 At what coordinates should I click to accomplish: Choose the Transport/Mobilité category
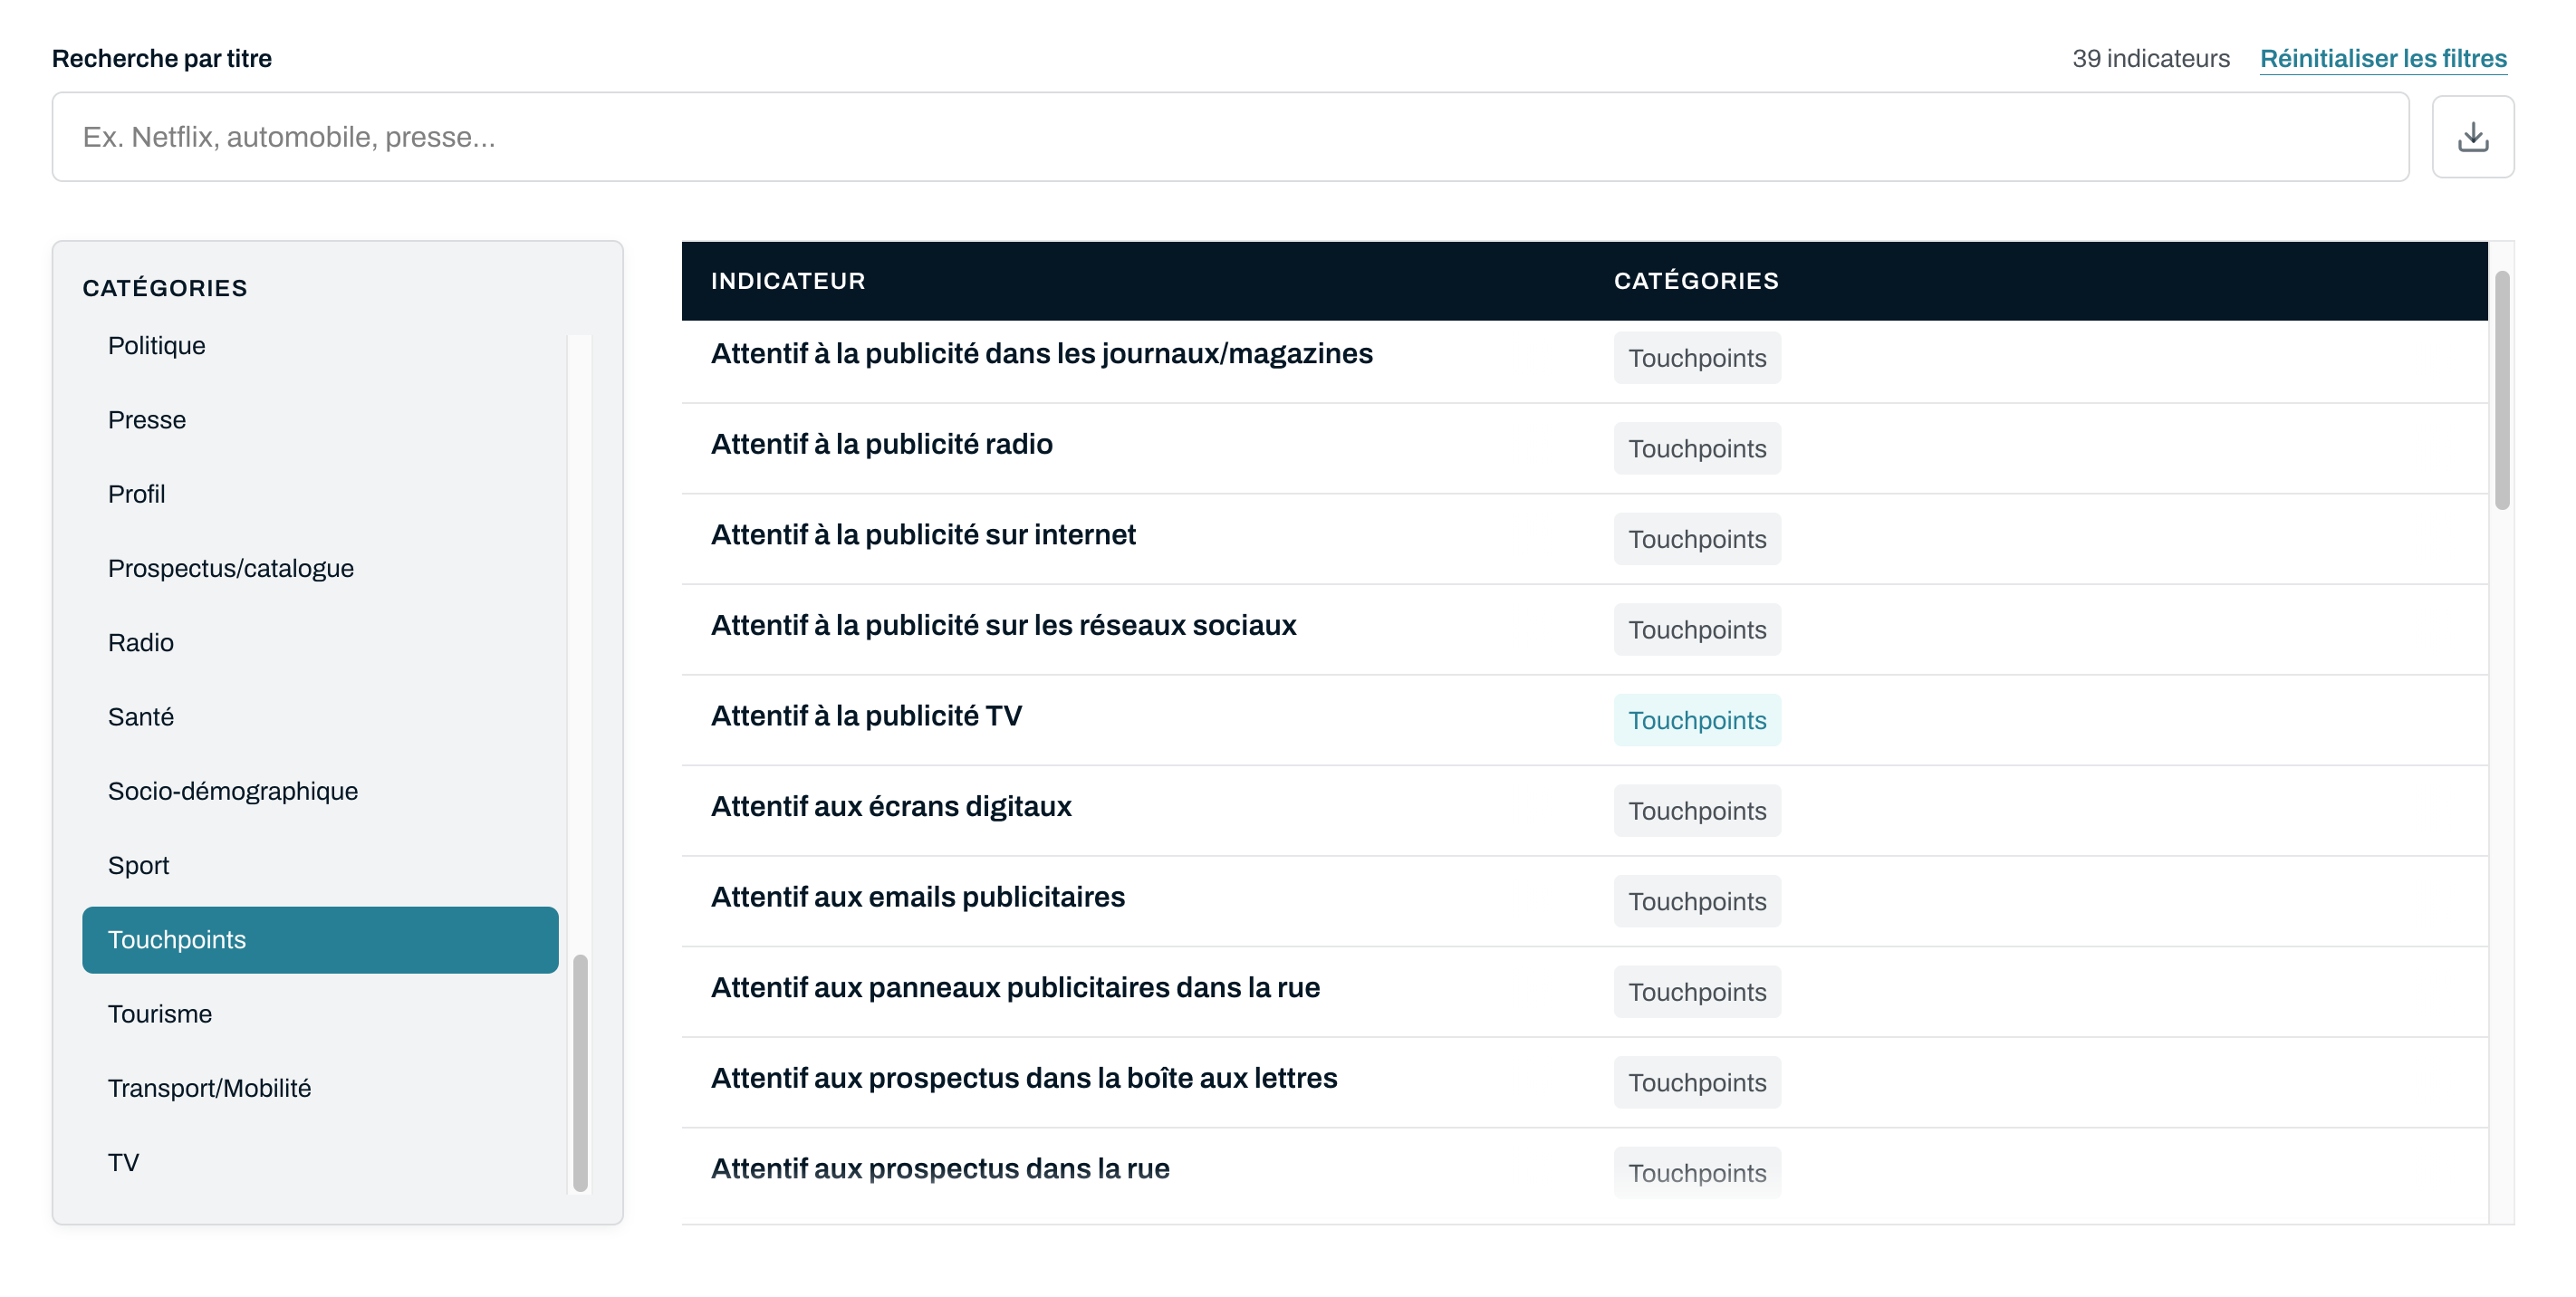point(320,1088)
